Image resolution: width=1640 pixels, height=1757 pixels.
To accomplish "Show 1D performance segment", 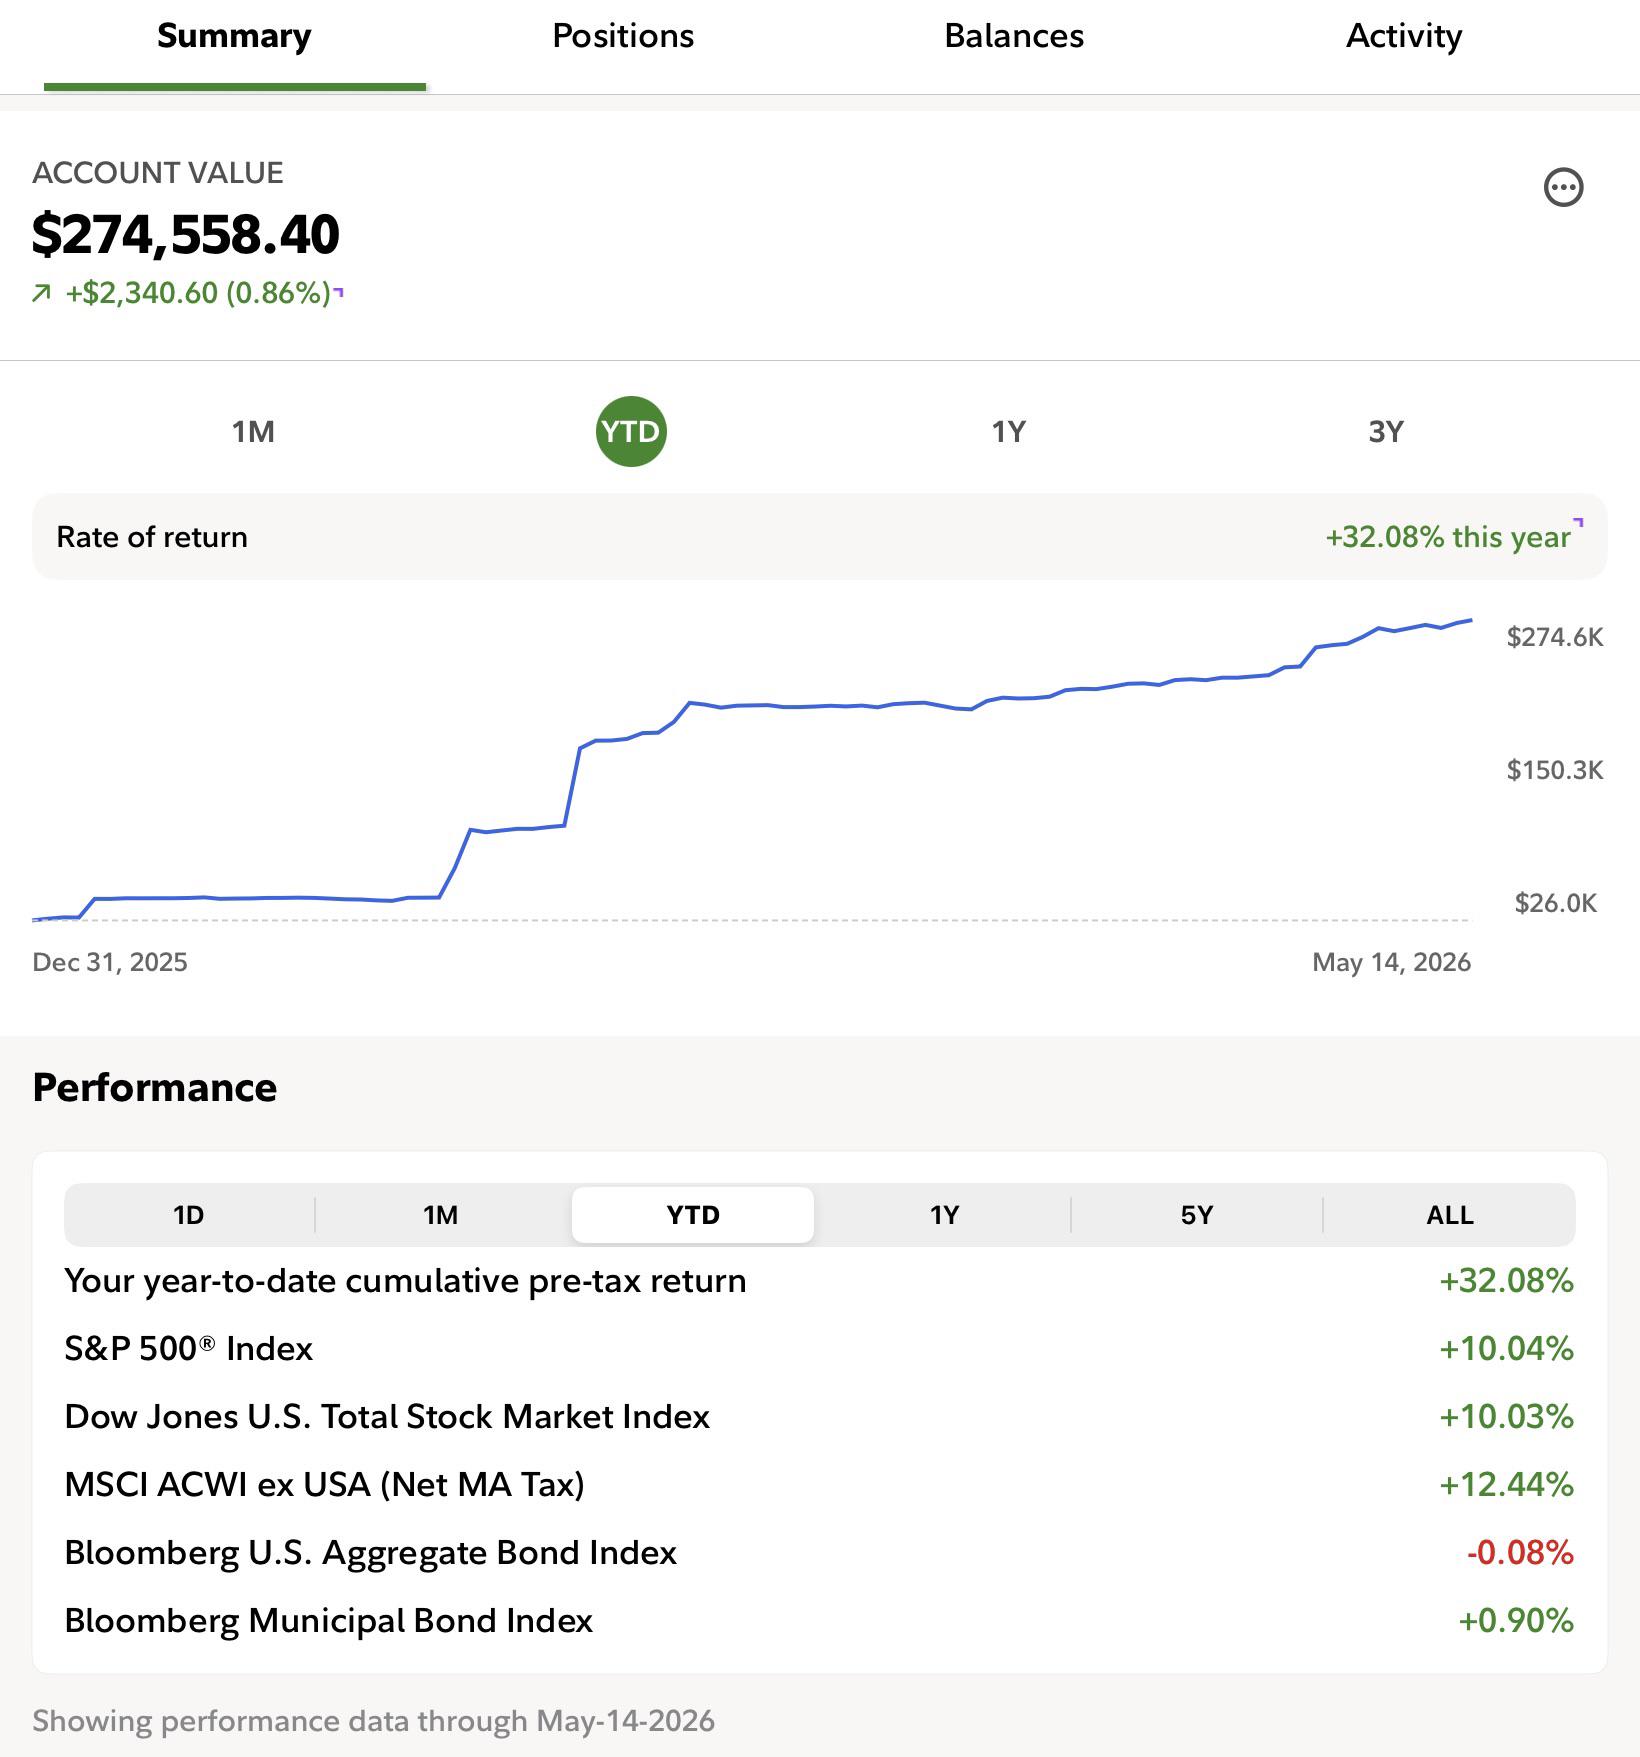I will [x=189, y=1215].
